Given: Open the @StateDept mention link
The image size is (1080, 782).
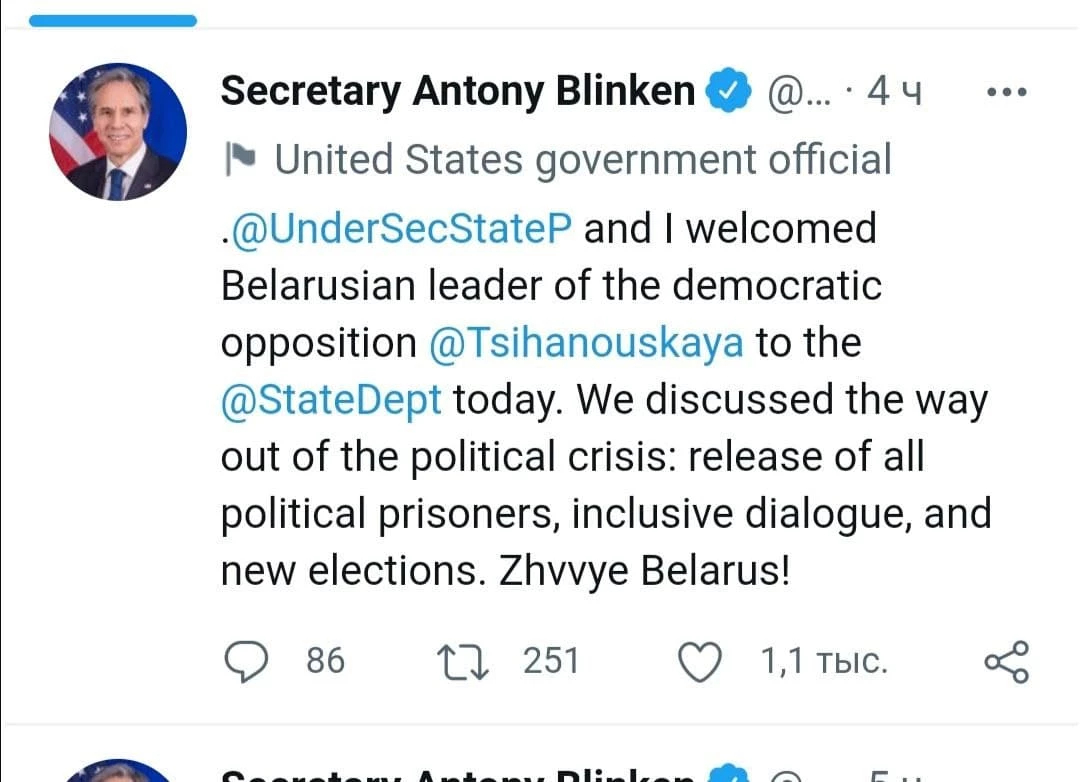Looking at the screenshot, I should 331,400.
